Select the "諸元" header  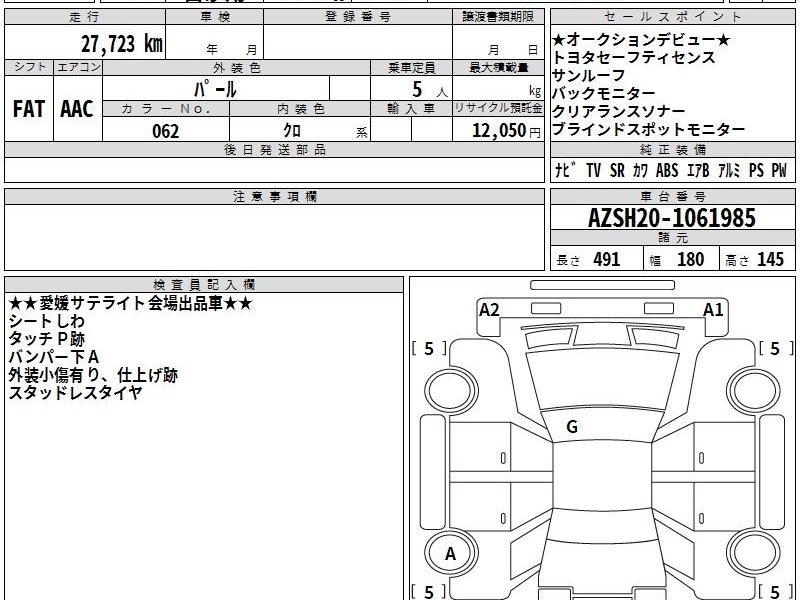(672, 238)
